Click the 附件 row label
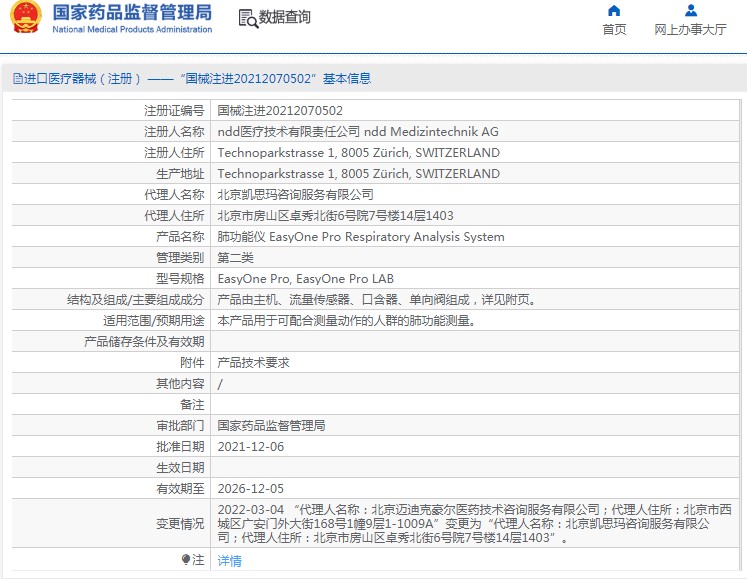The width and height of the screenshot is (747, 579). [192, 363]
